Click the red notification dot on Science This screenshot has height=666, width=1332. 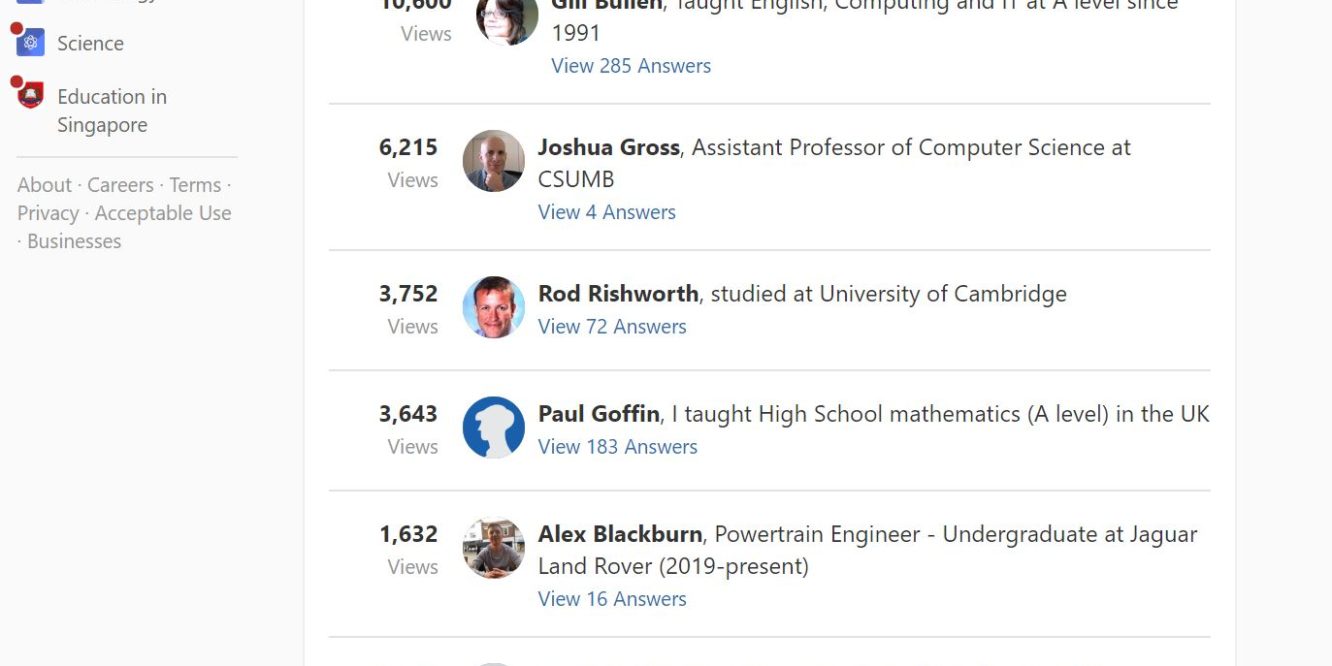point(15,29)
